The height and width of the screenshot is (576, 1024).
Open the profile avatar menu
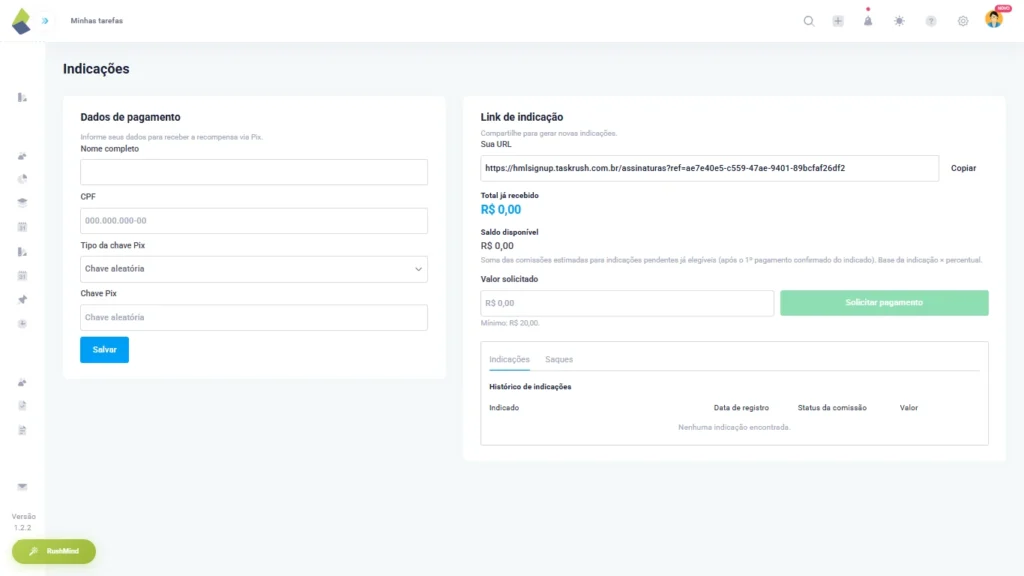tap(992, 20)
